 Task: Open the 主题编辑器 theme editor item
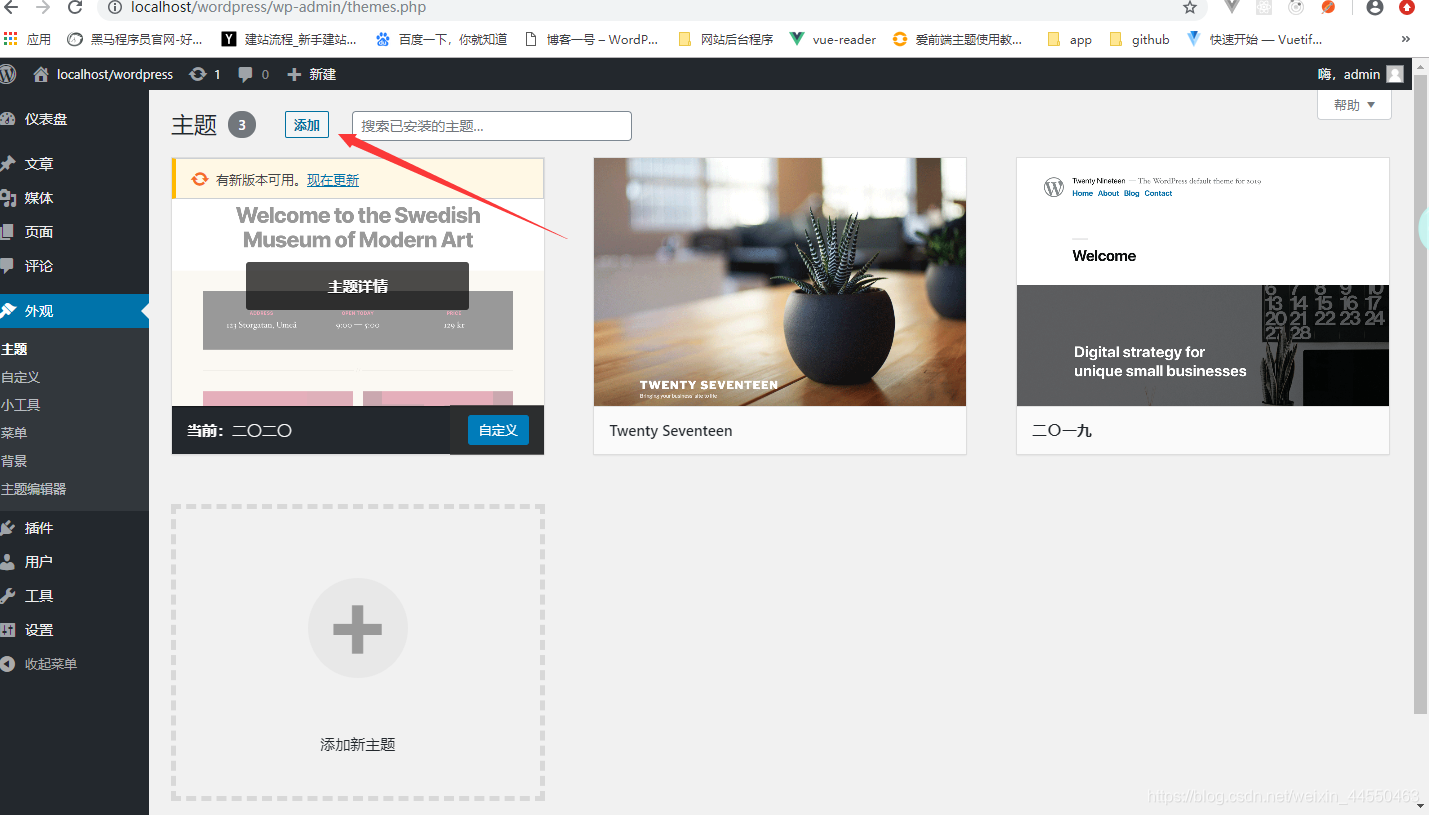click(34, 489)
